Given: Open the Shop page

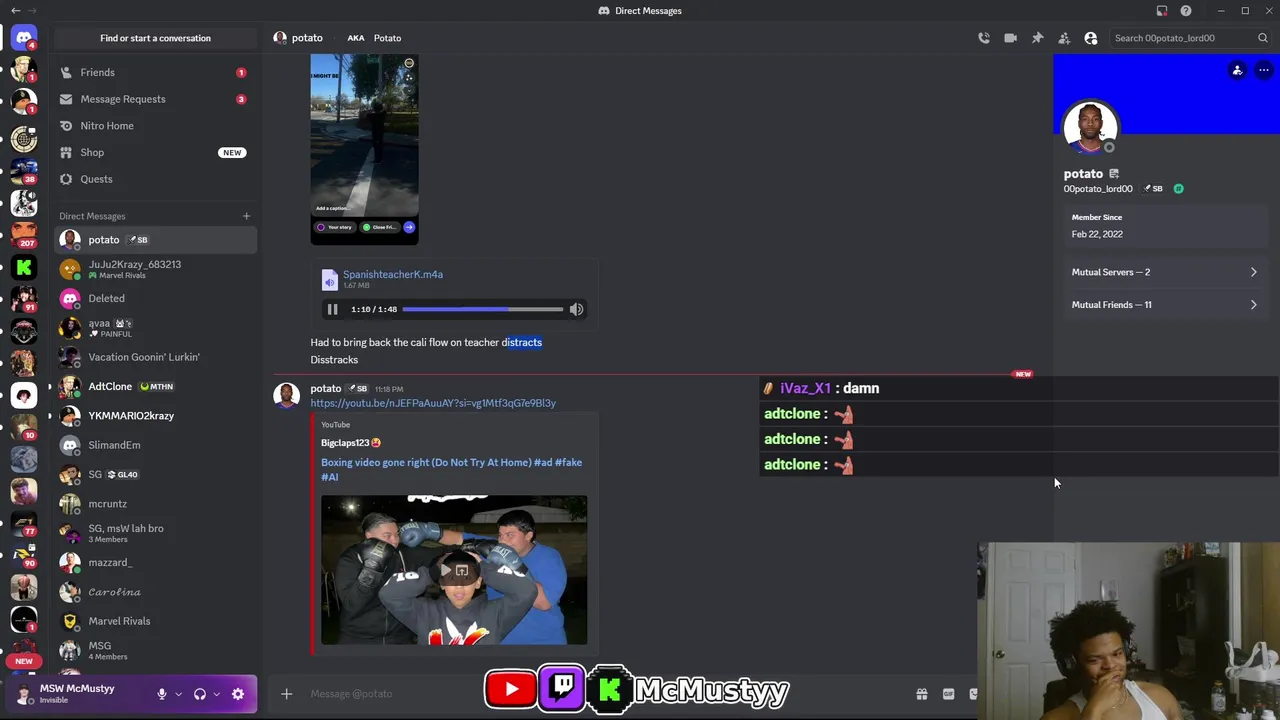Looking at the screenshot, I should pos(155,152).
